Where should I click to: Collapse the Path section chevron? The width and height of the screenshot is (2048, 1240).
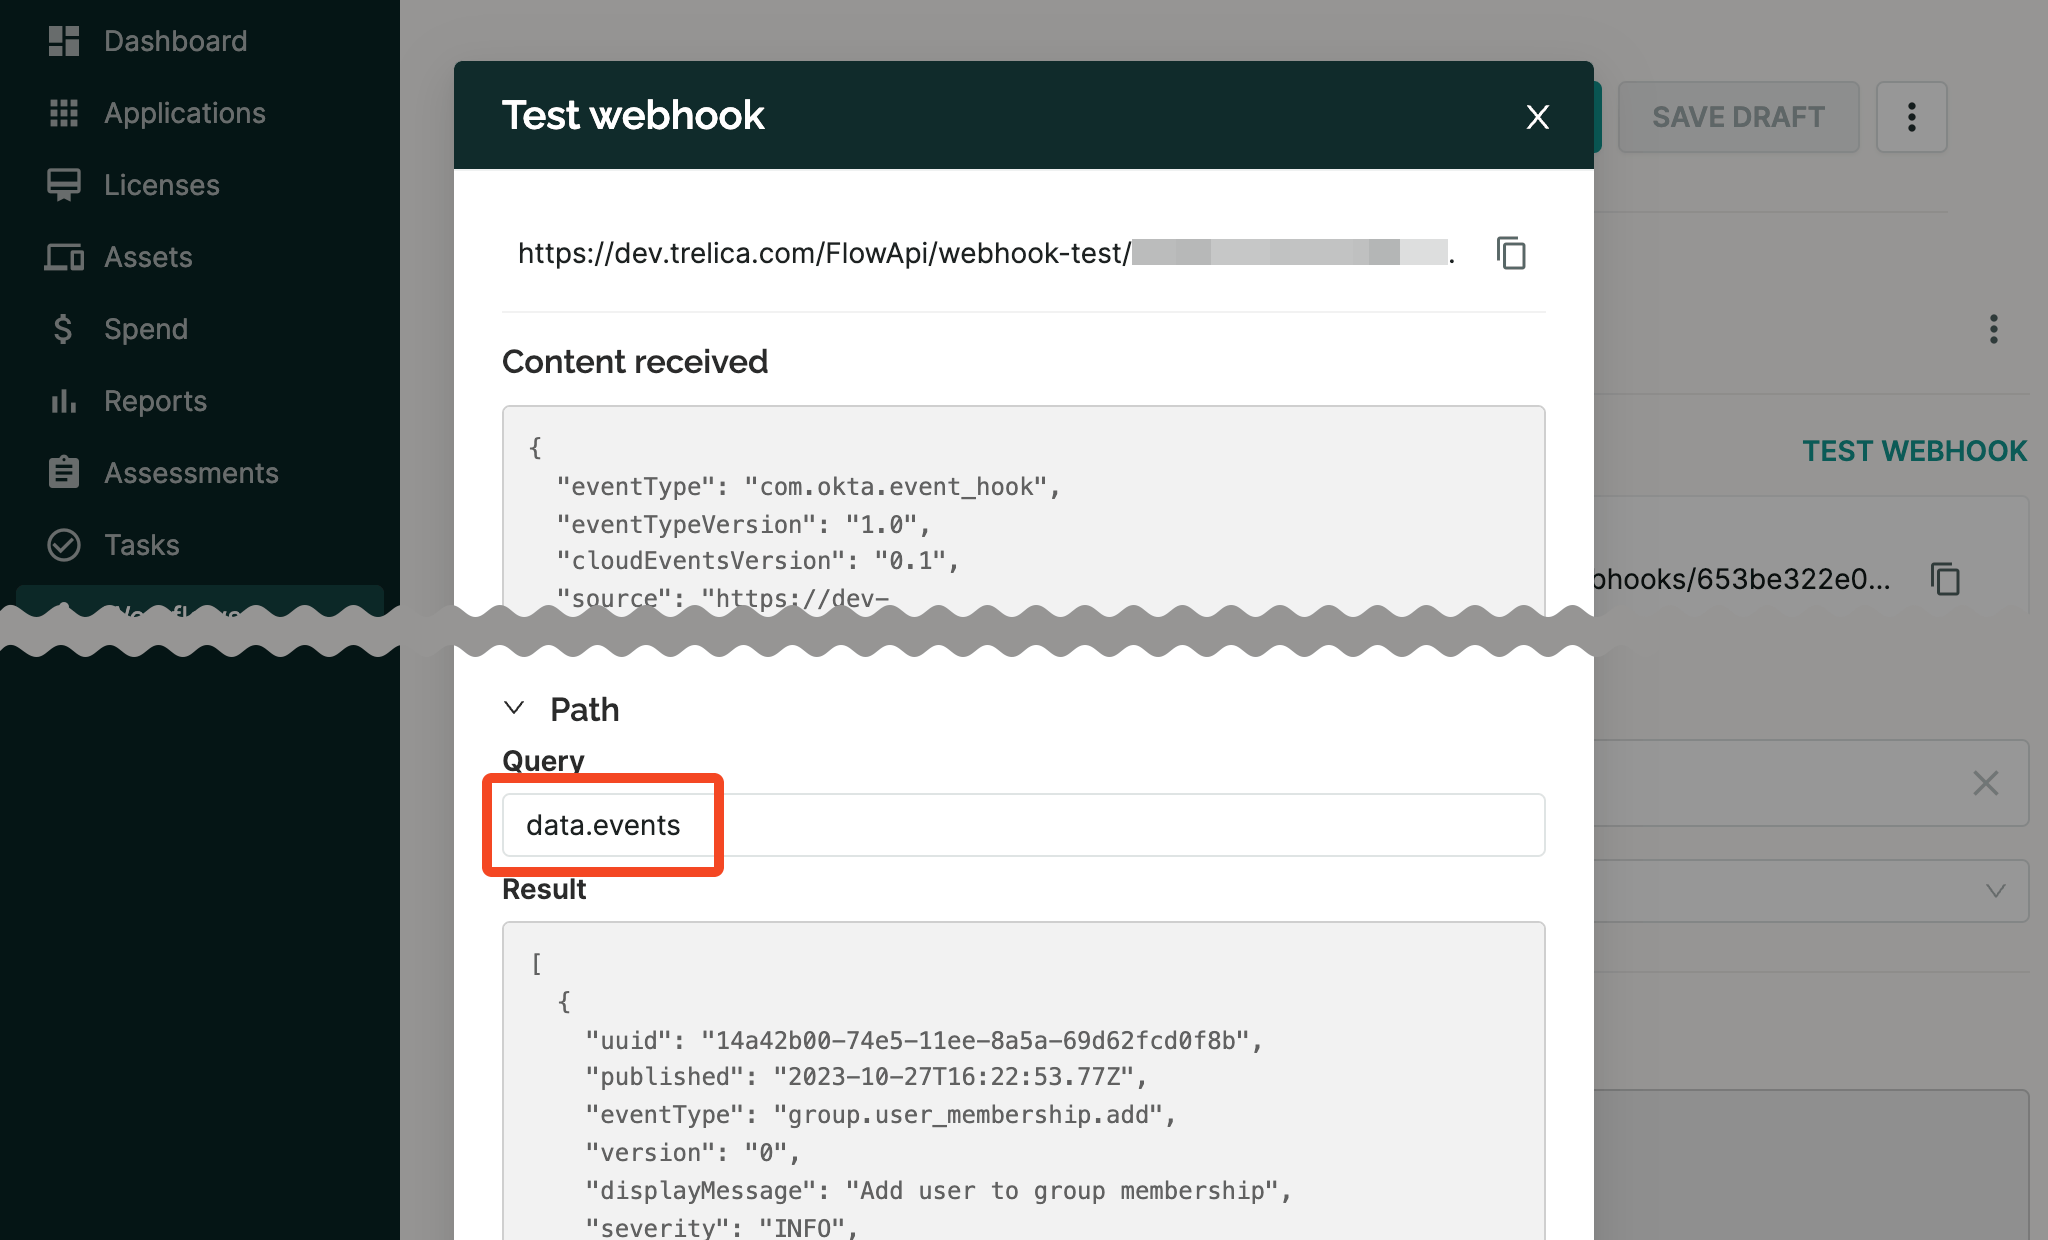[x=514, y=708]
